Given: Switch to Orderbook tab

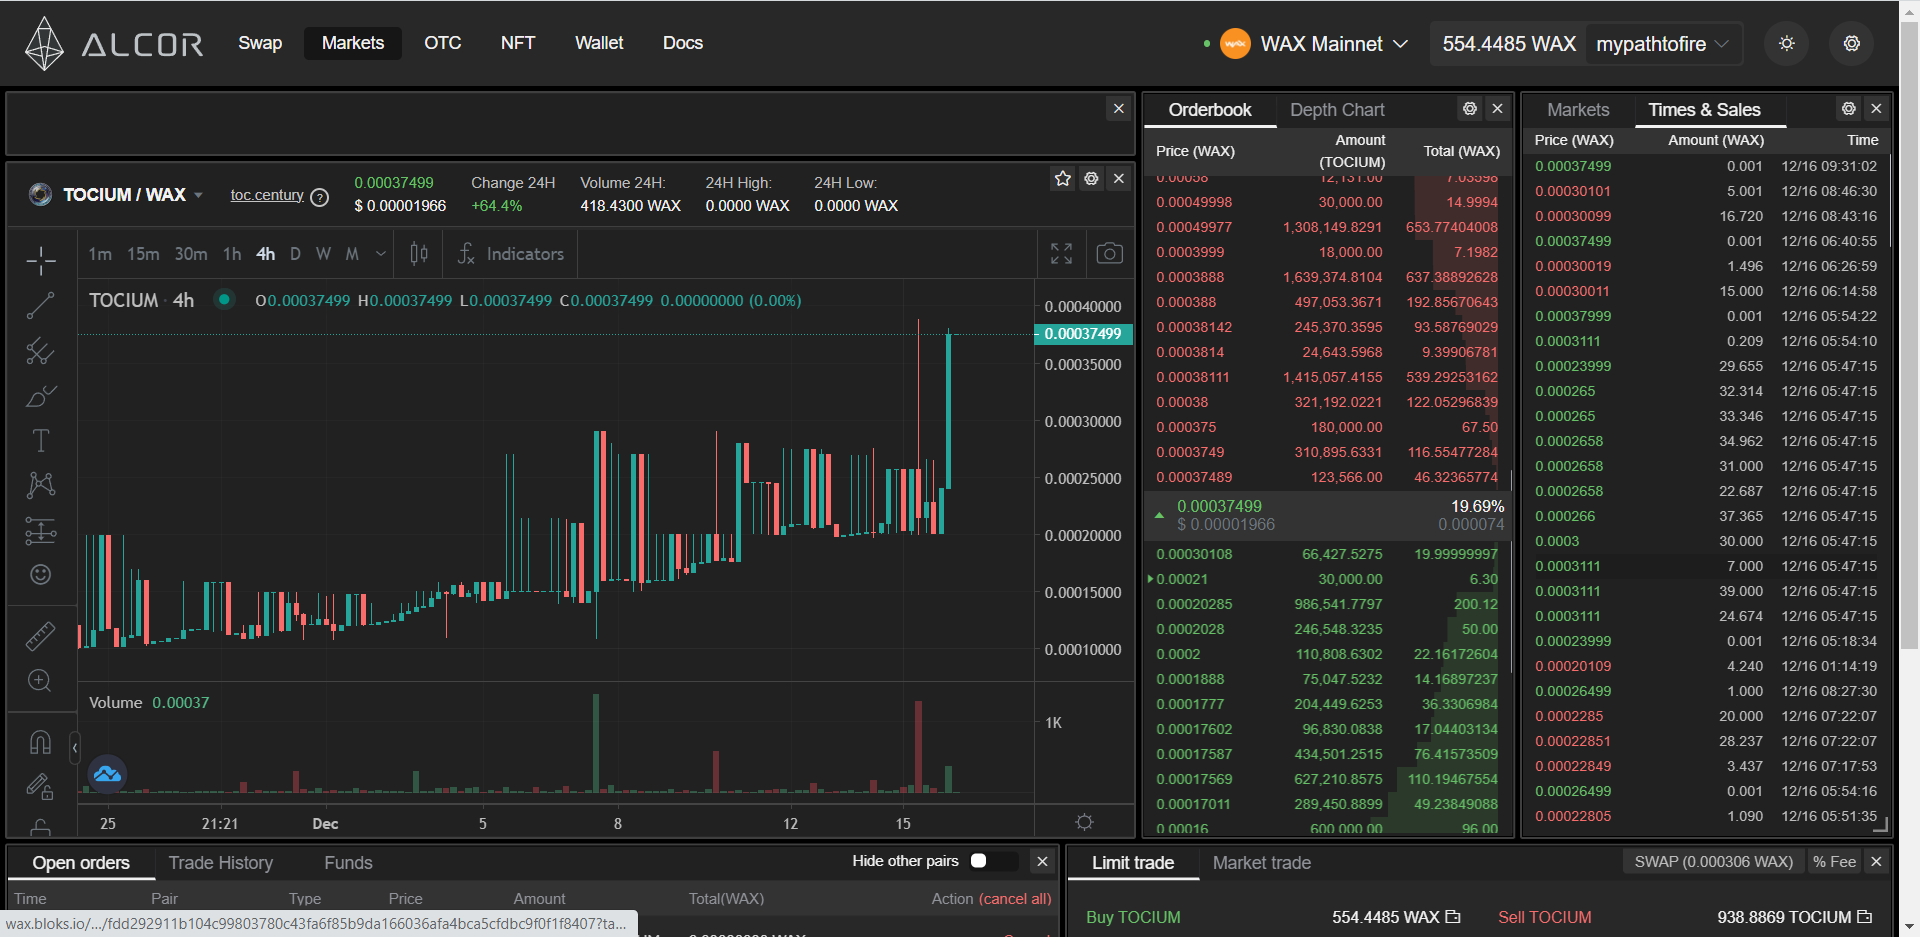Looking at the screenshot, I should tap(1210, 110).
